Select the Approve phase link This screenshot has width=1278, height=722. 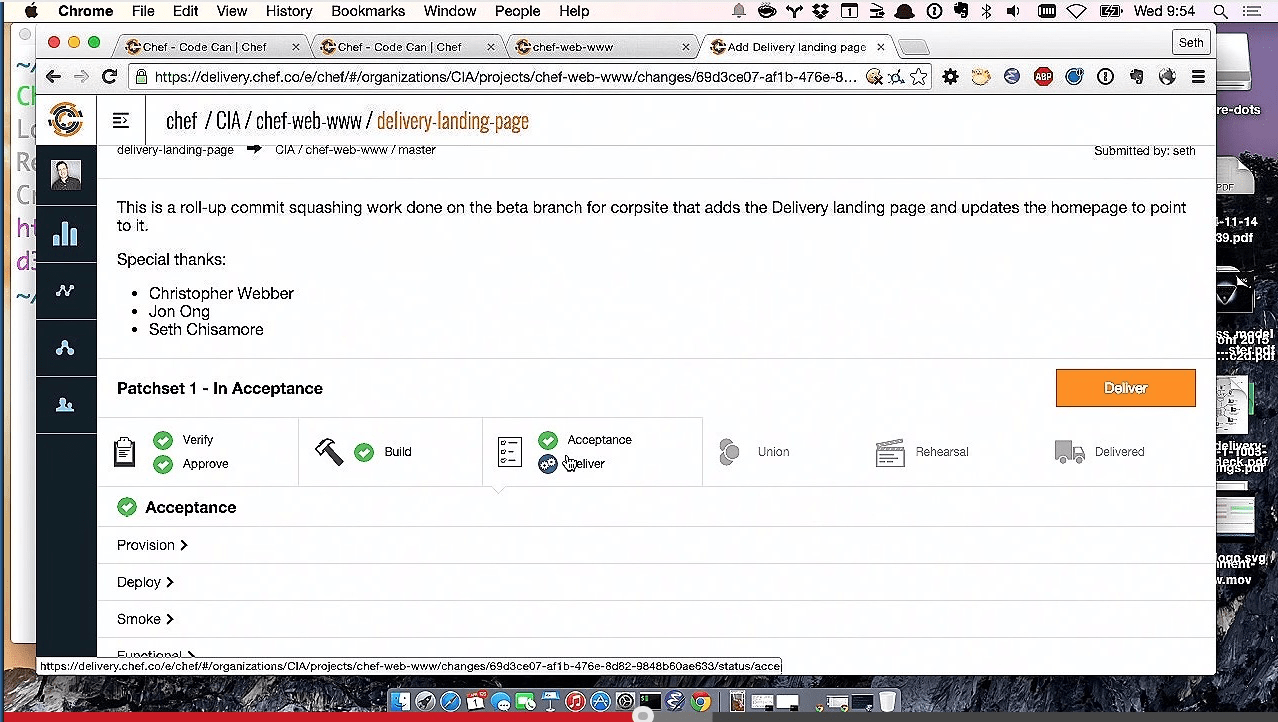coord(205,464)
